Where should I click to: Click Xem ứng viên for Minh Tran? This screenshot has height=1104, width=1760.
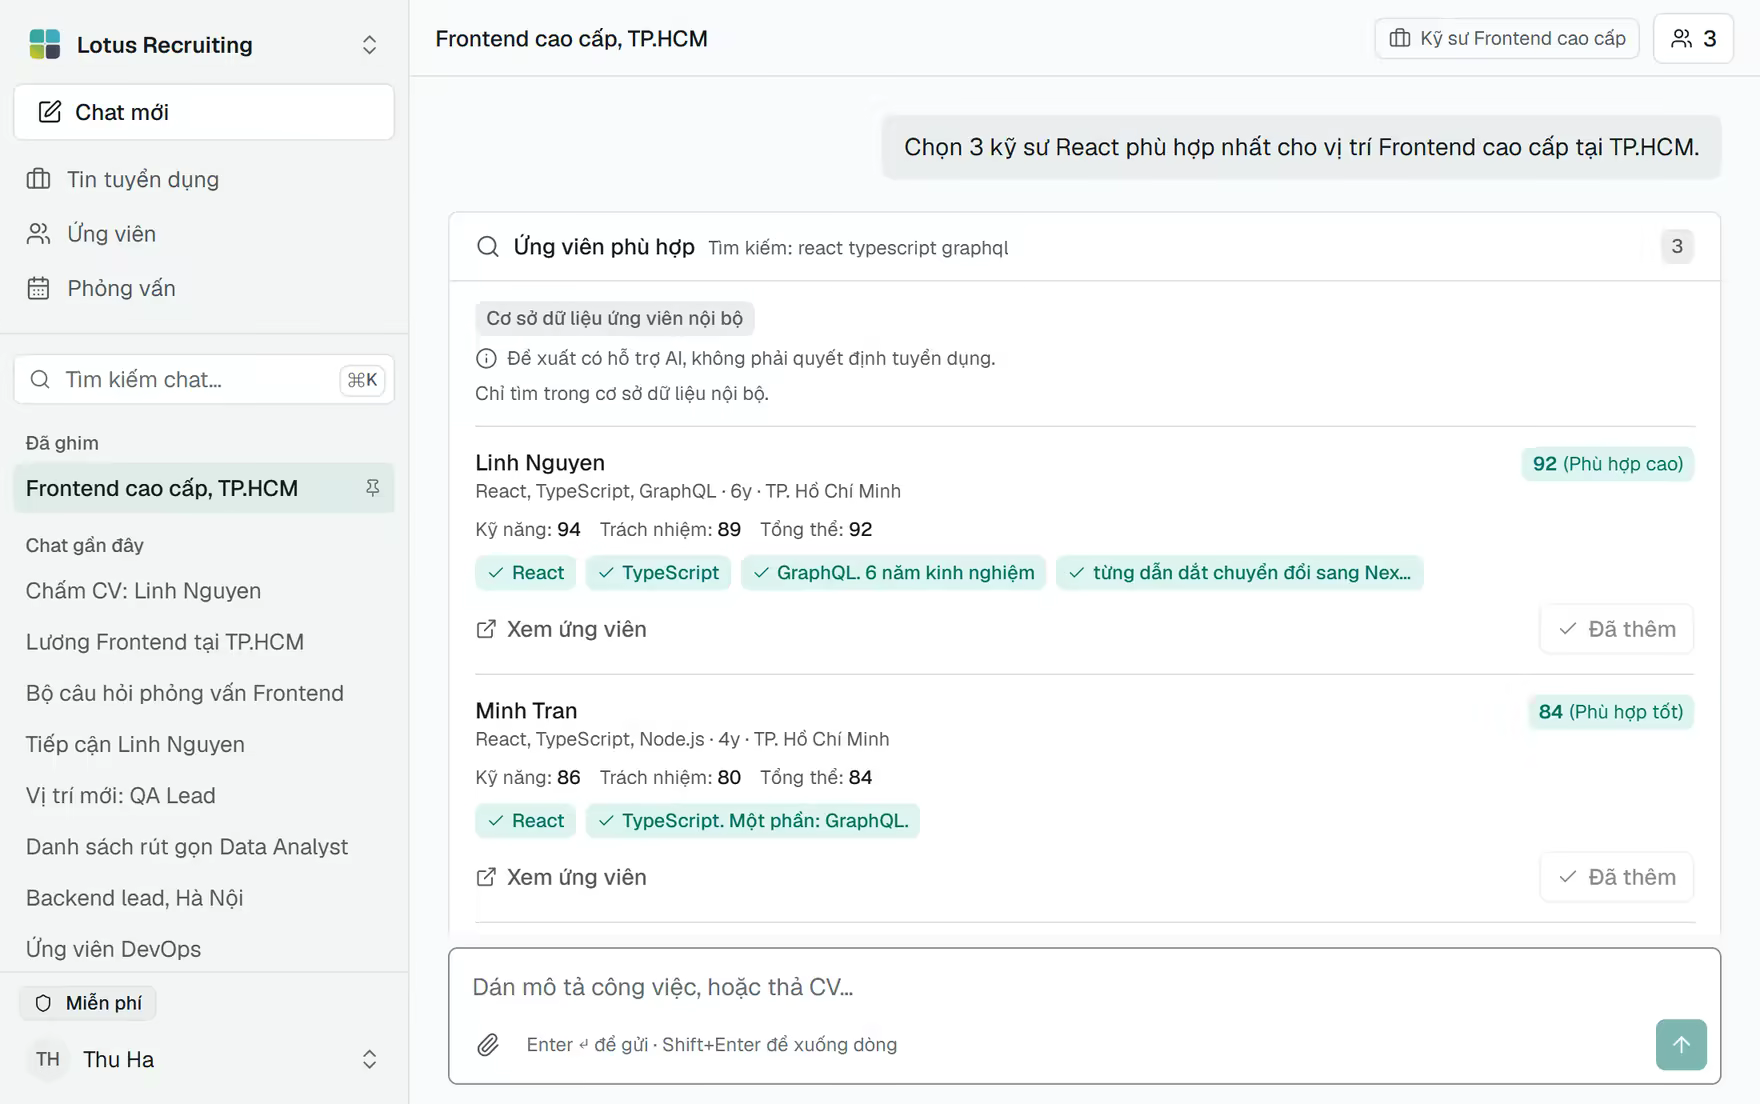coord(561,877)
